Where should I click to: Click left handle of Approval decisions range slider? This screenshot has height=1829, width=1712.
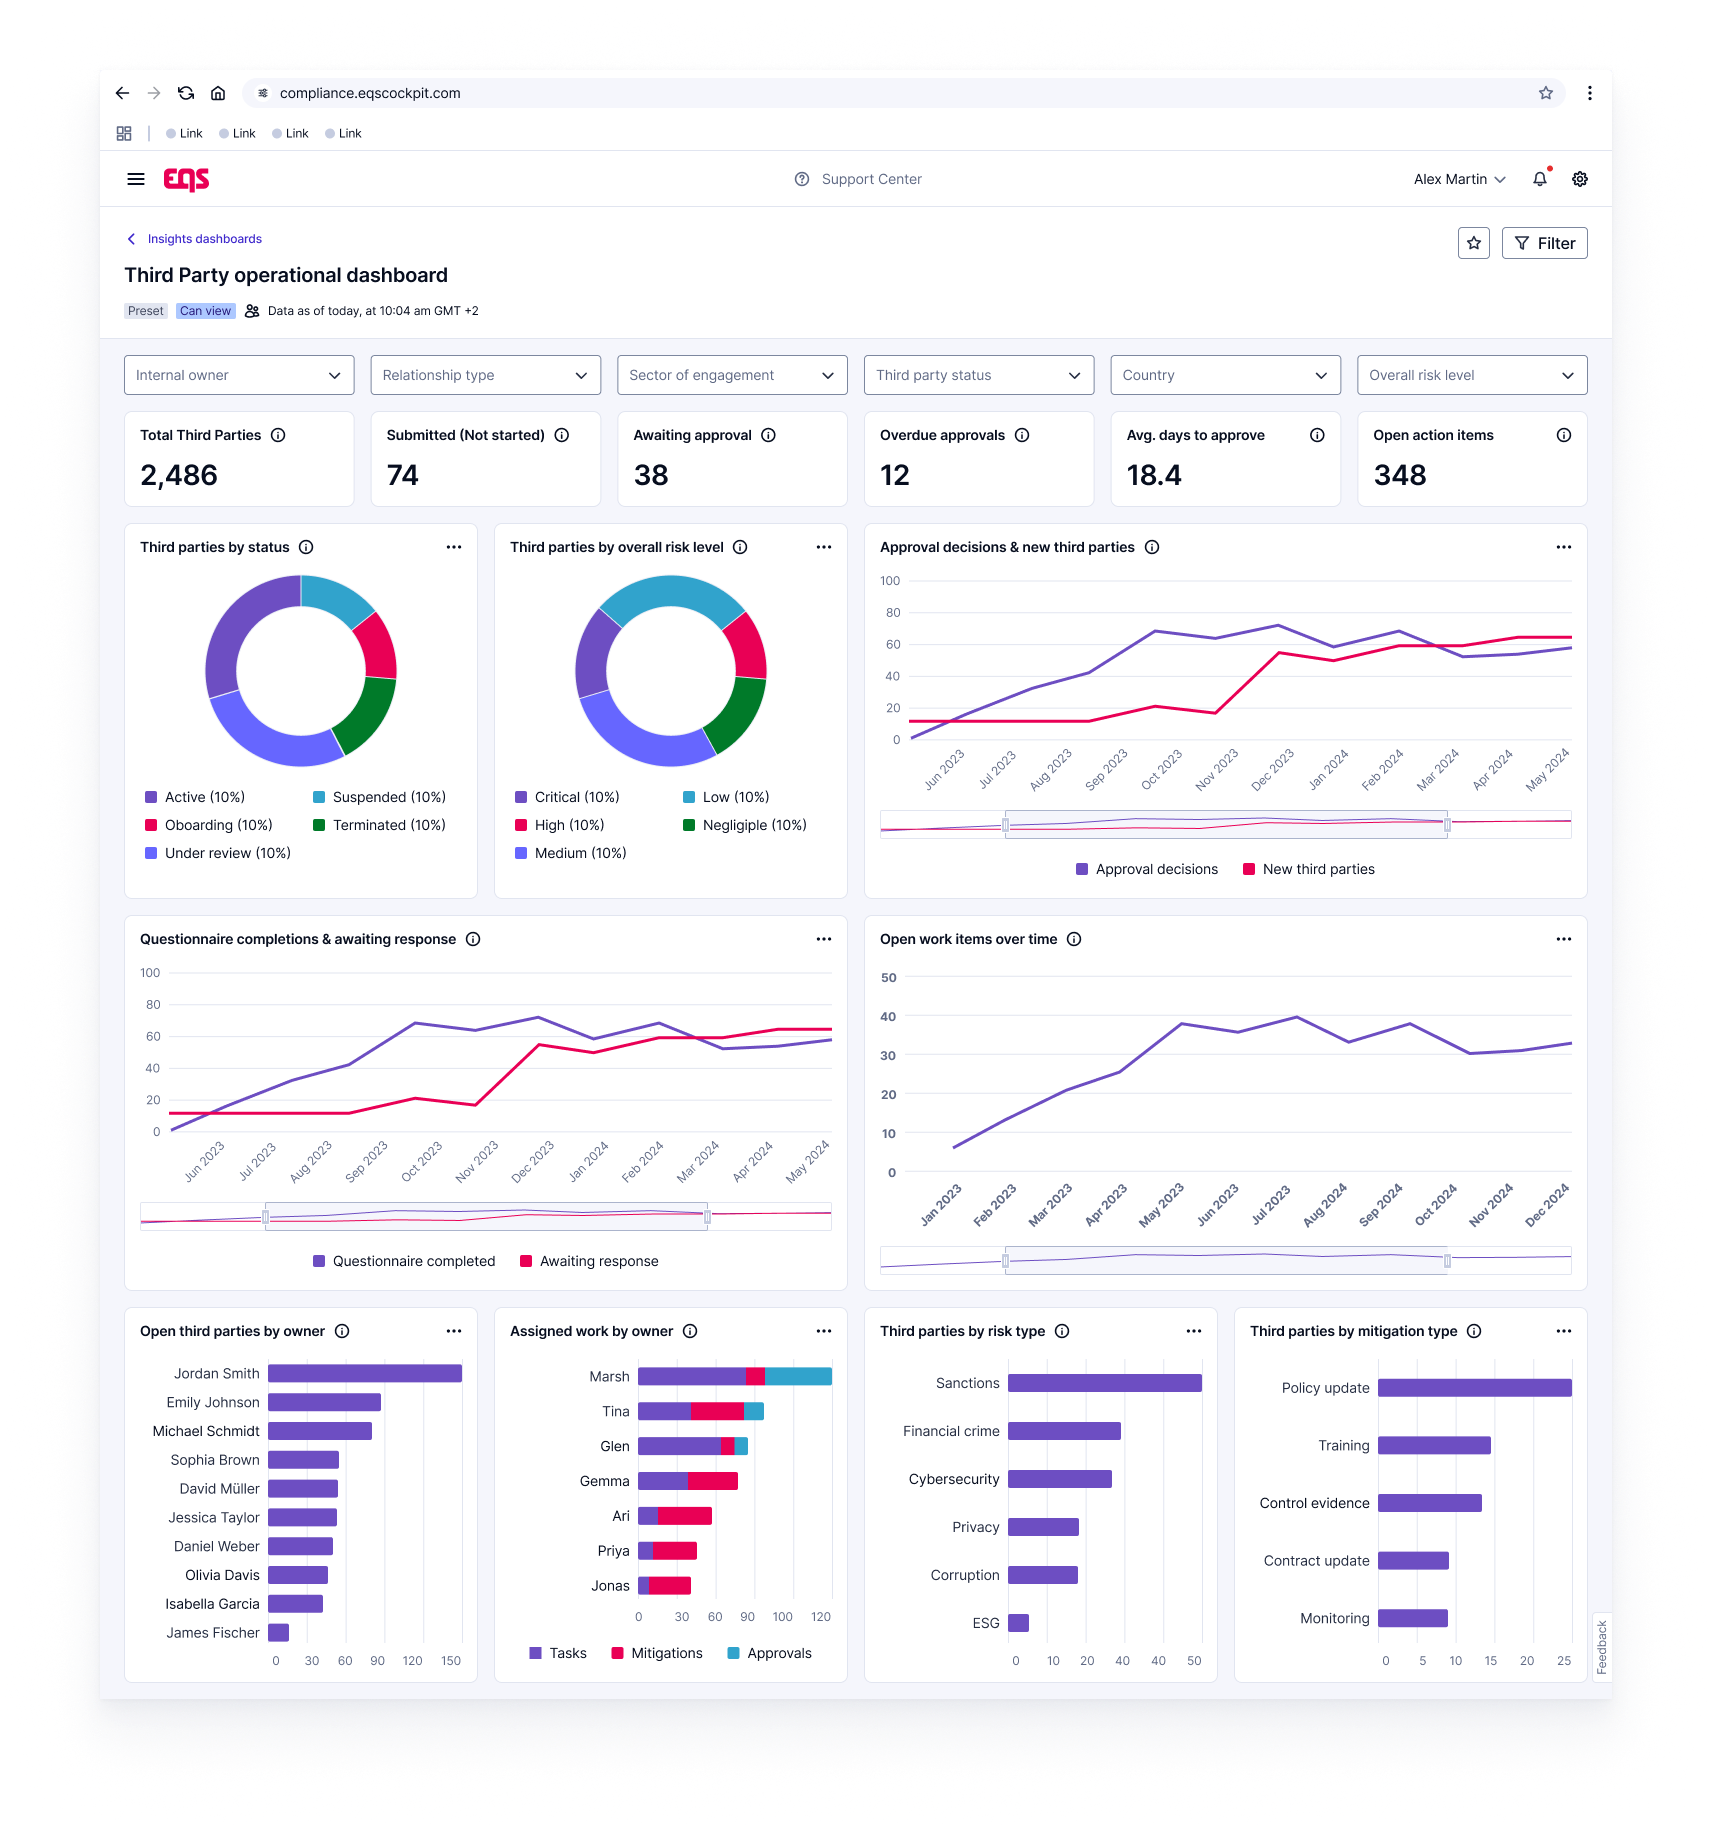pos(1006,825)
